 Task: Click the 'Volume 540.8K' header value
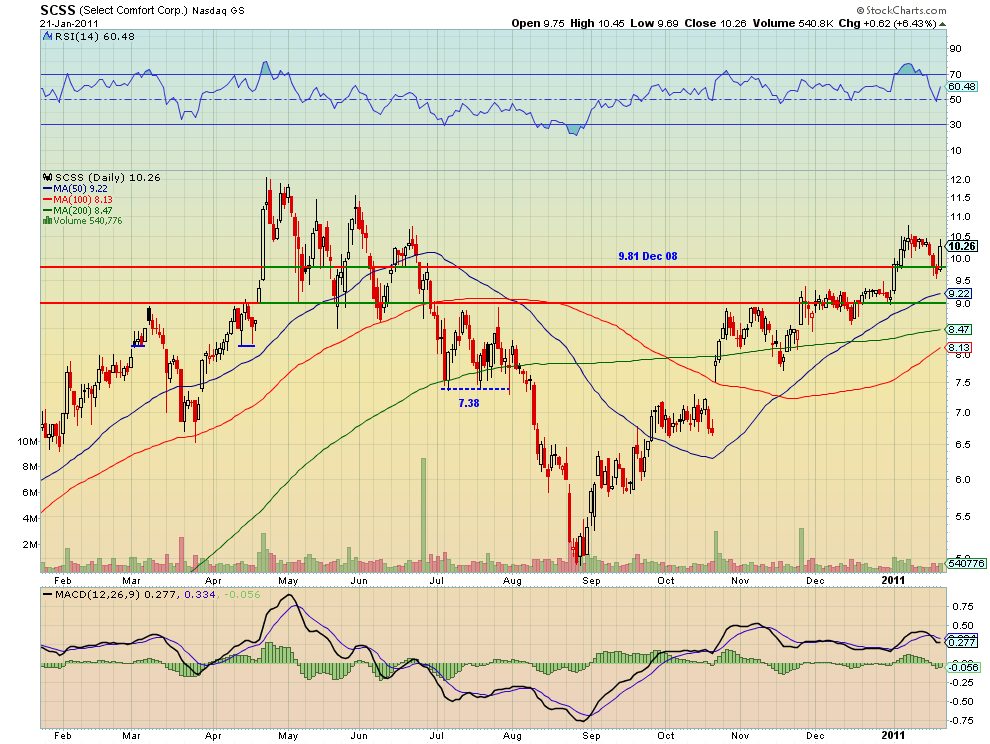click(793, 23)
